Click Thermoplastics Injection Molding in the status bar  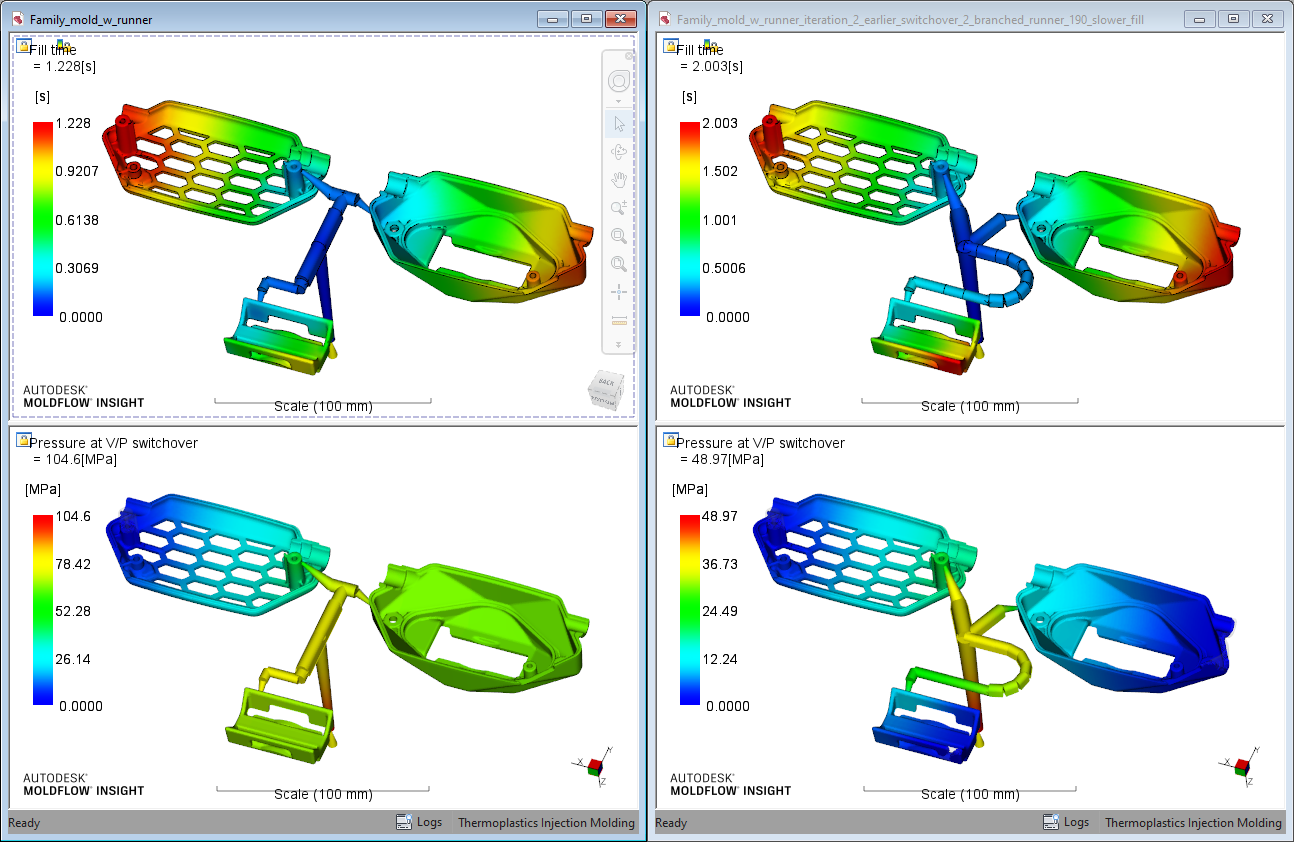[546, 823]
